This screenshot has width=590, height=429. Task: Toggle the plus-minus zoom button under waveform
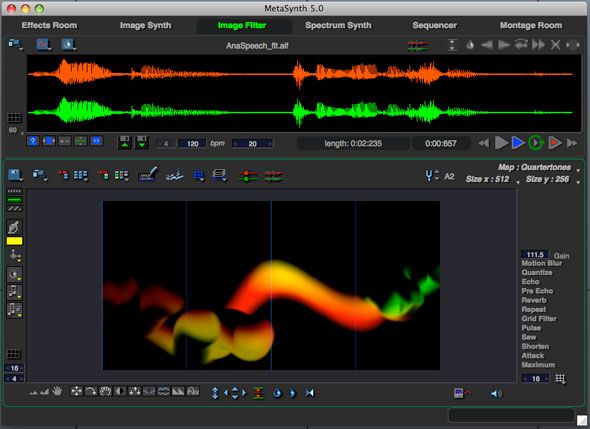tap(65, 141)
